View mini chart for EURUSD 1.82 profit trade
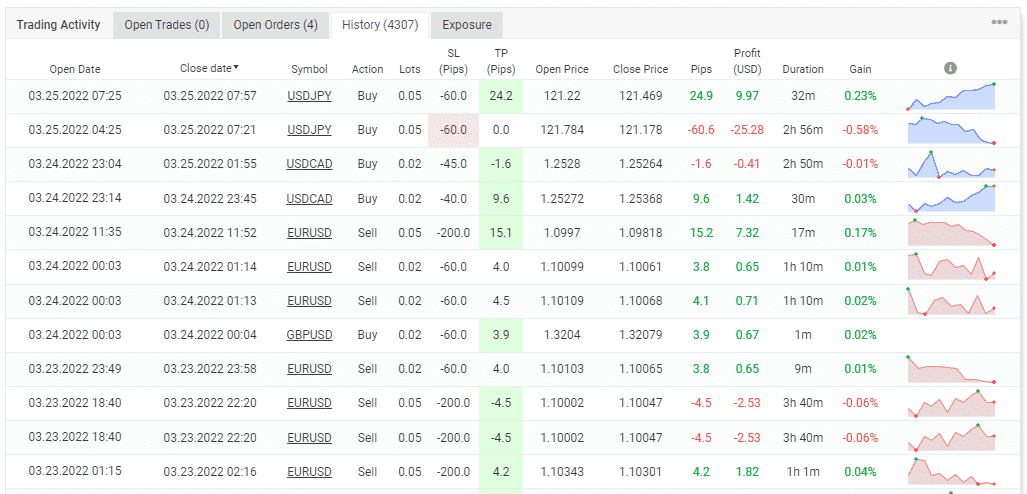The height and width of the screenshot is (494, 1027). (x=951, y=472)
